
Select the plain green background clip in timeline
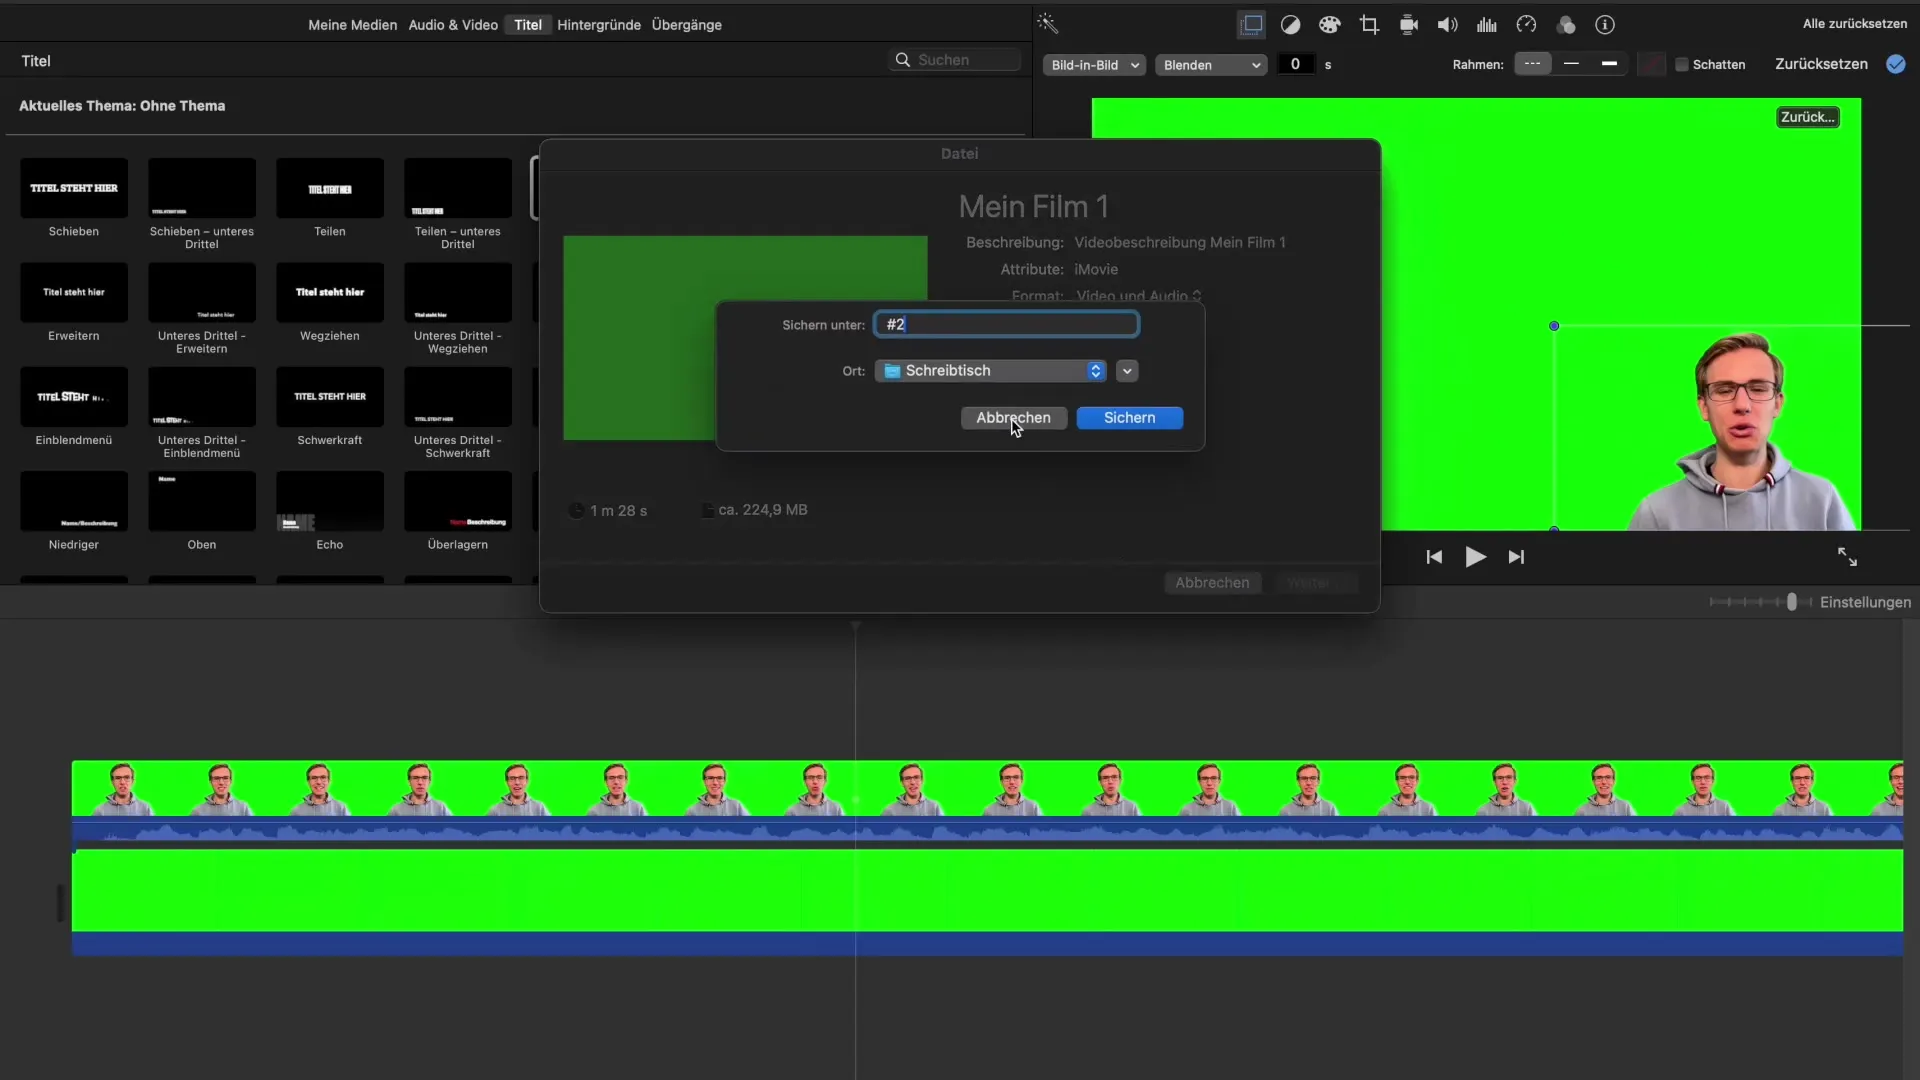tap(987, 902)
